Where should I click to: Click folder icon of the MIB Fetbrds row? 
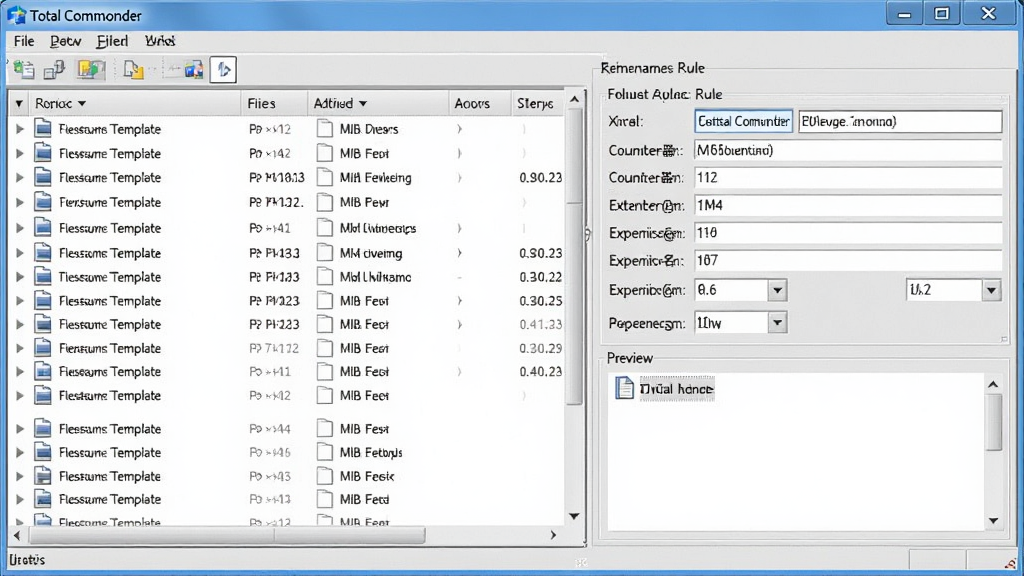coord(43,452)
